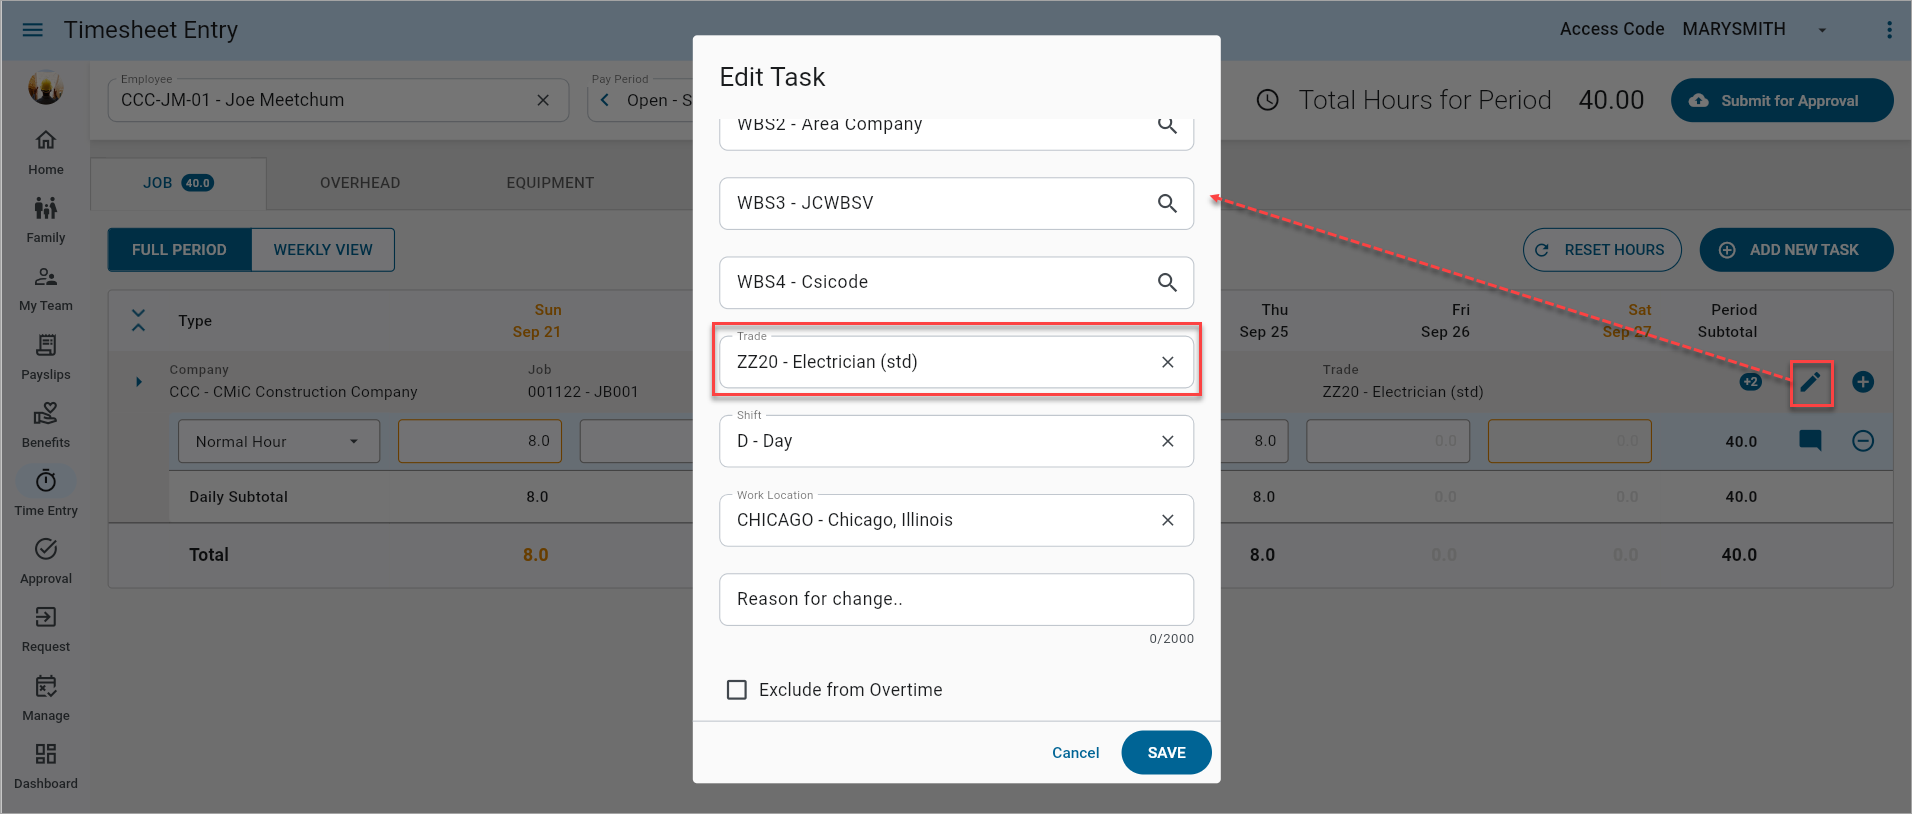
Task: Click the Work Location Chicago field
Action: [956, 520]
